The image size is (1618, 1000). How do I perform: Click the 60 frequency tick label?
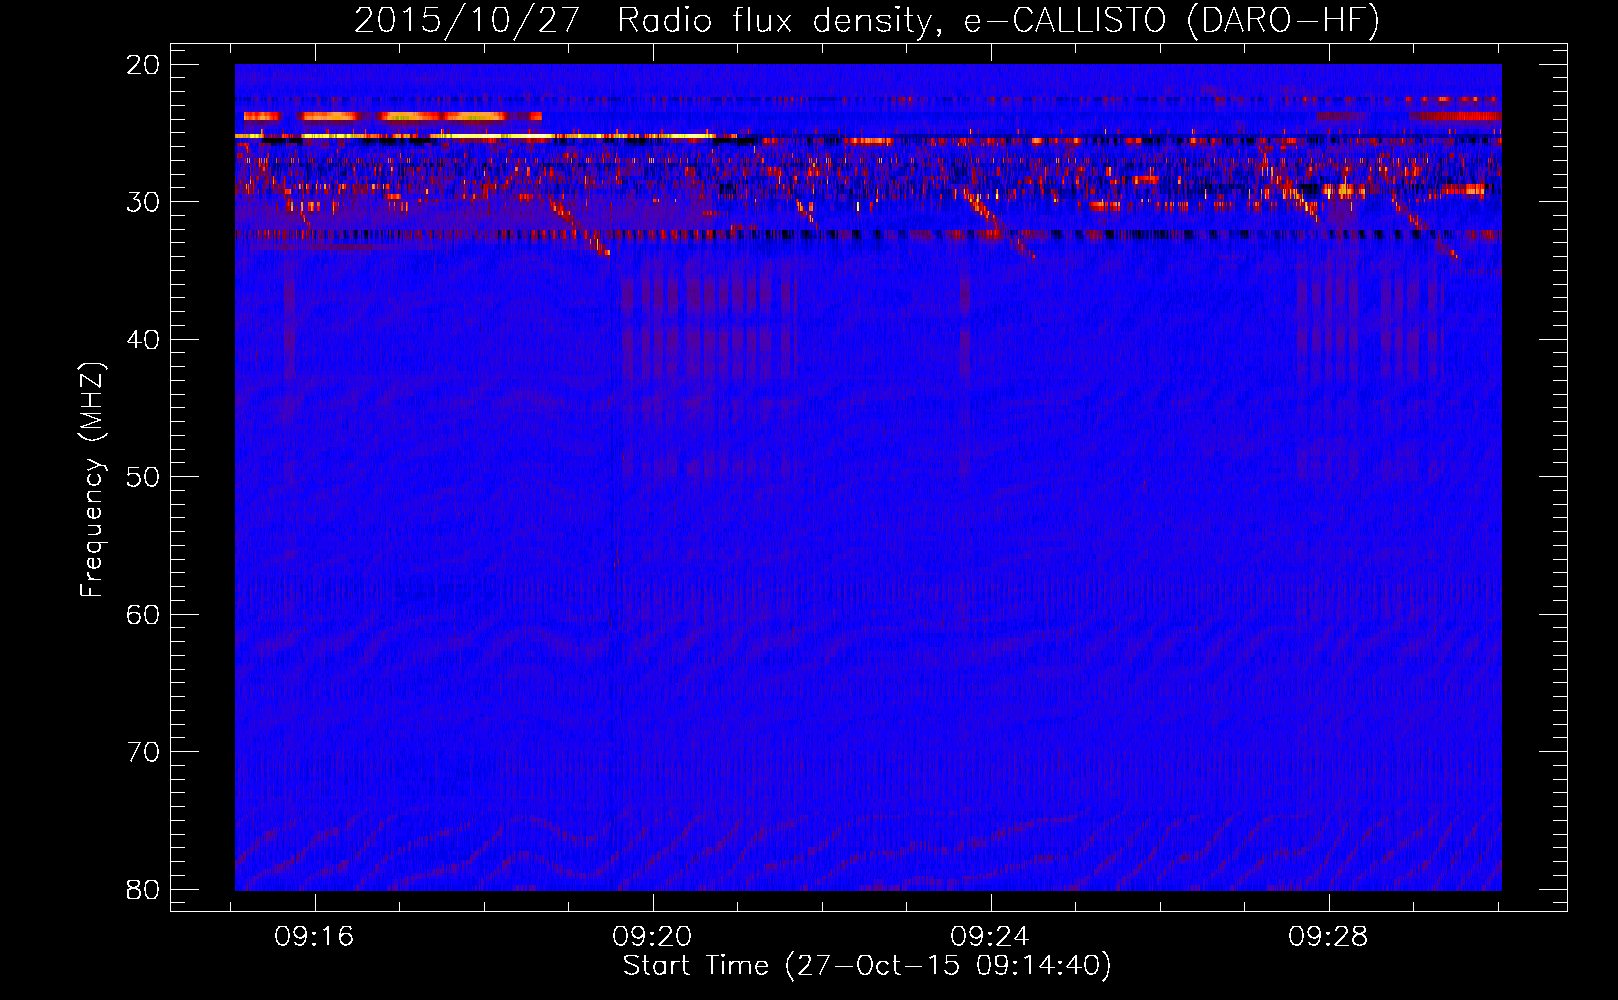[x=144, y=614]
